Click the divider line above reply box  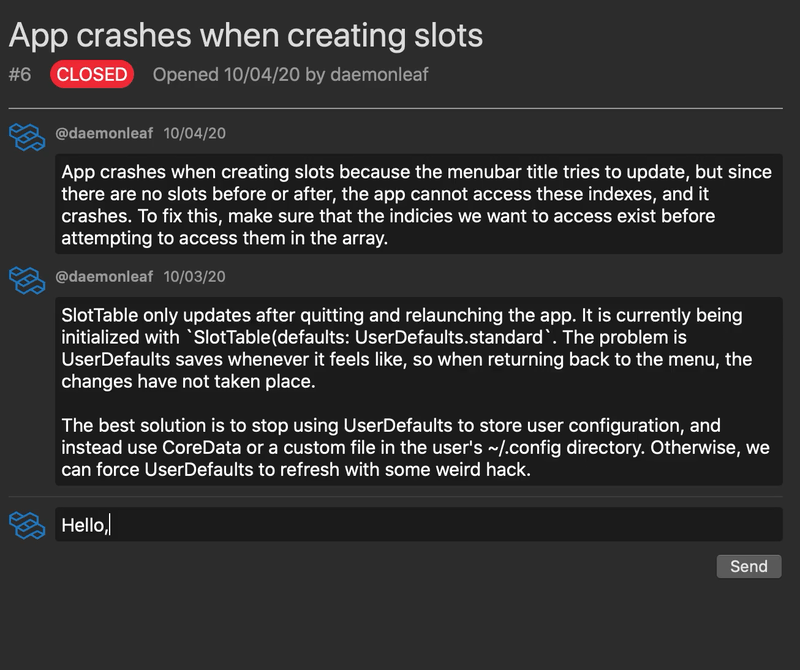(x=395, y=497)
